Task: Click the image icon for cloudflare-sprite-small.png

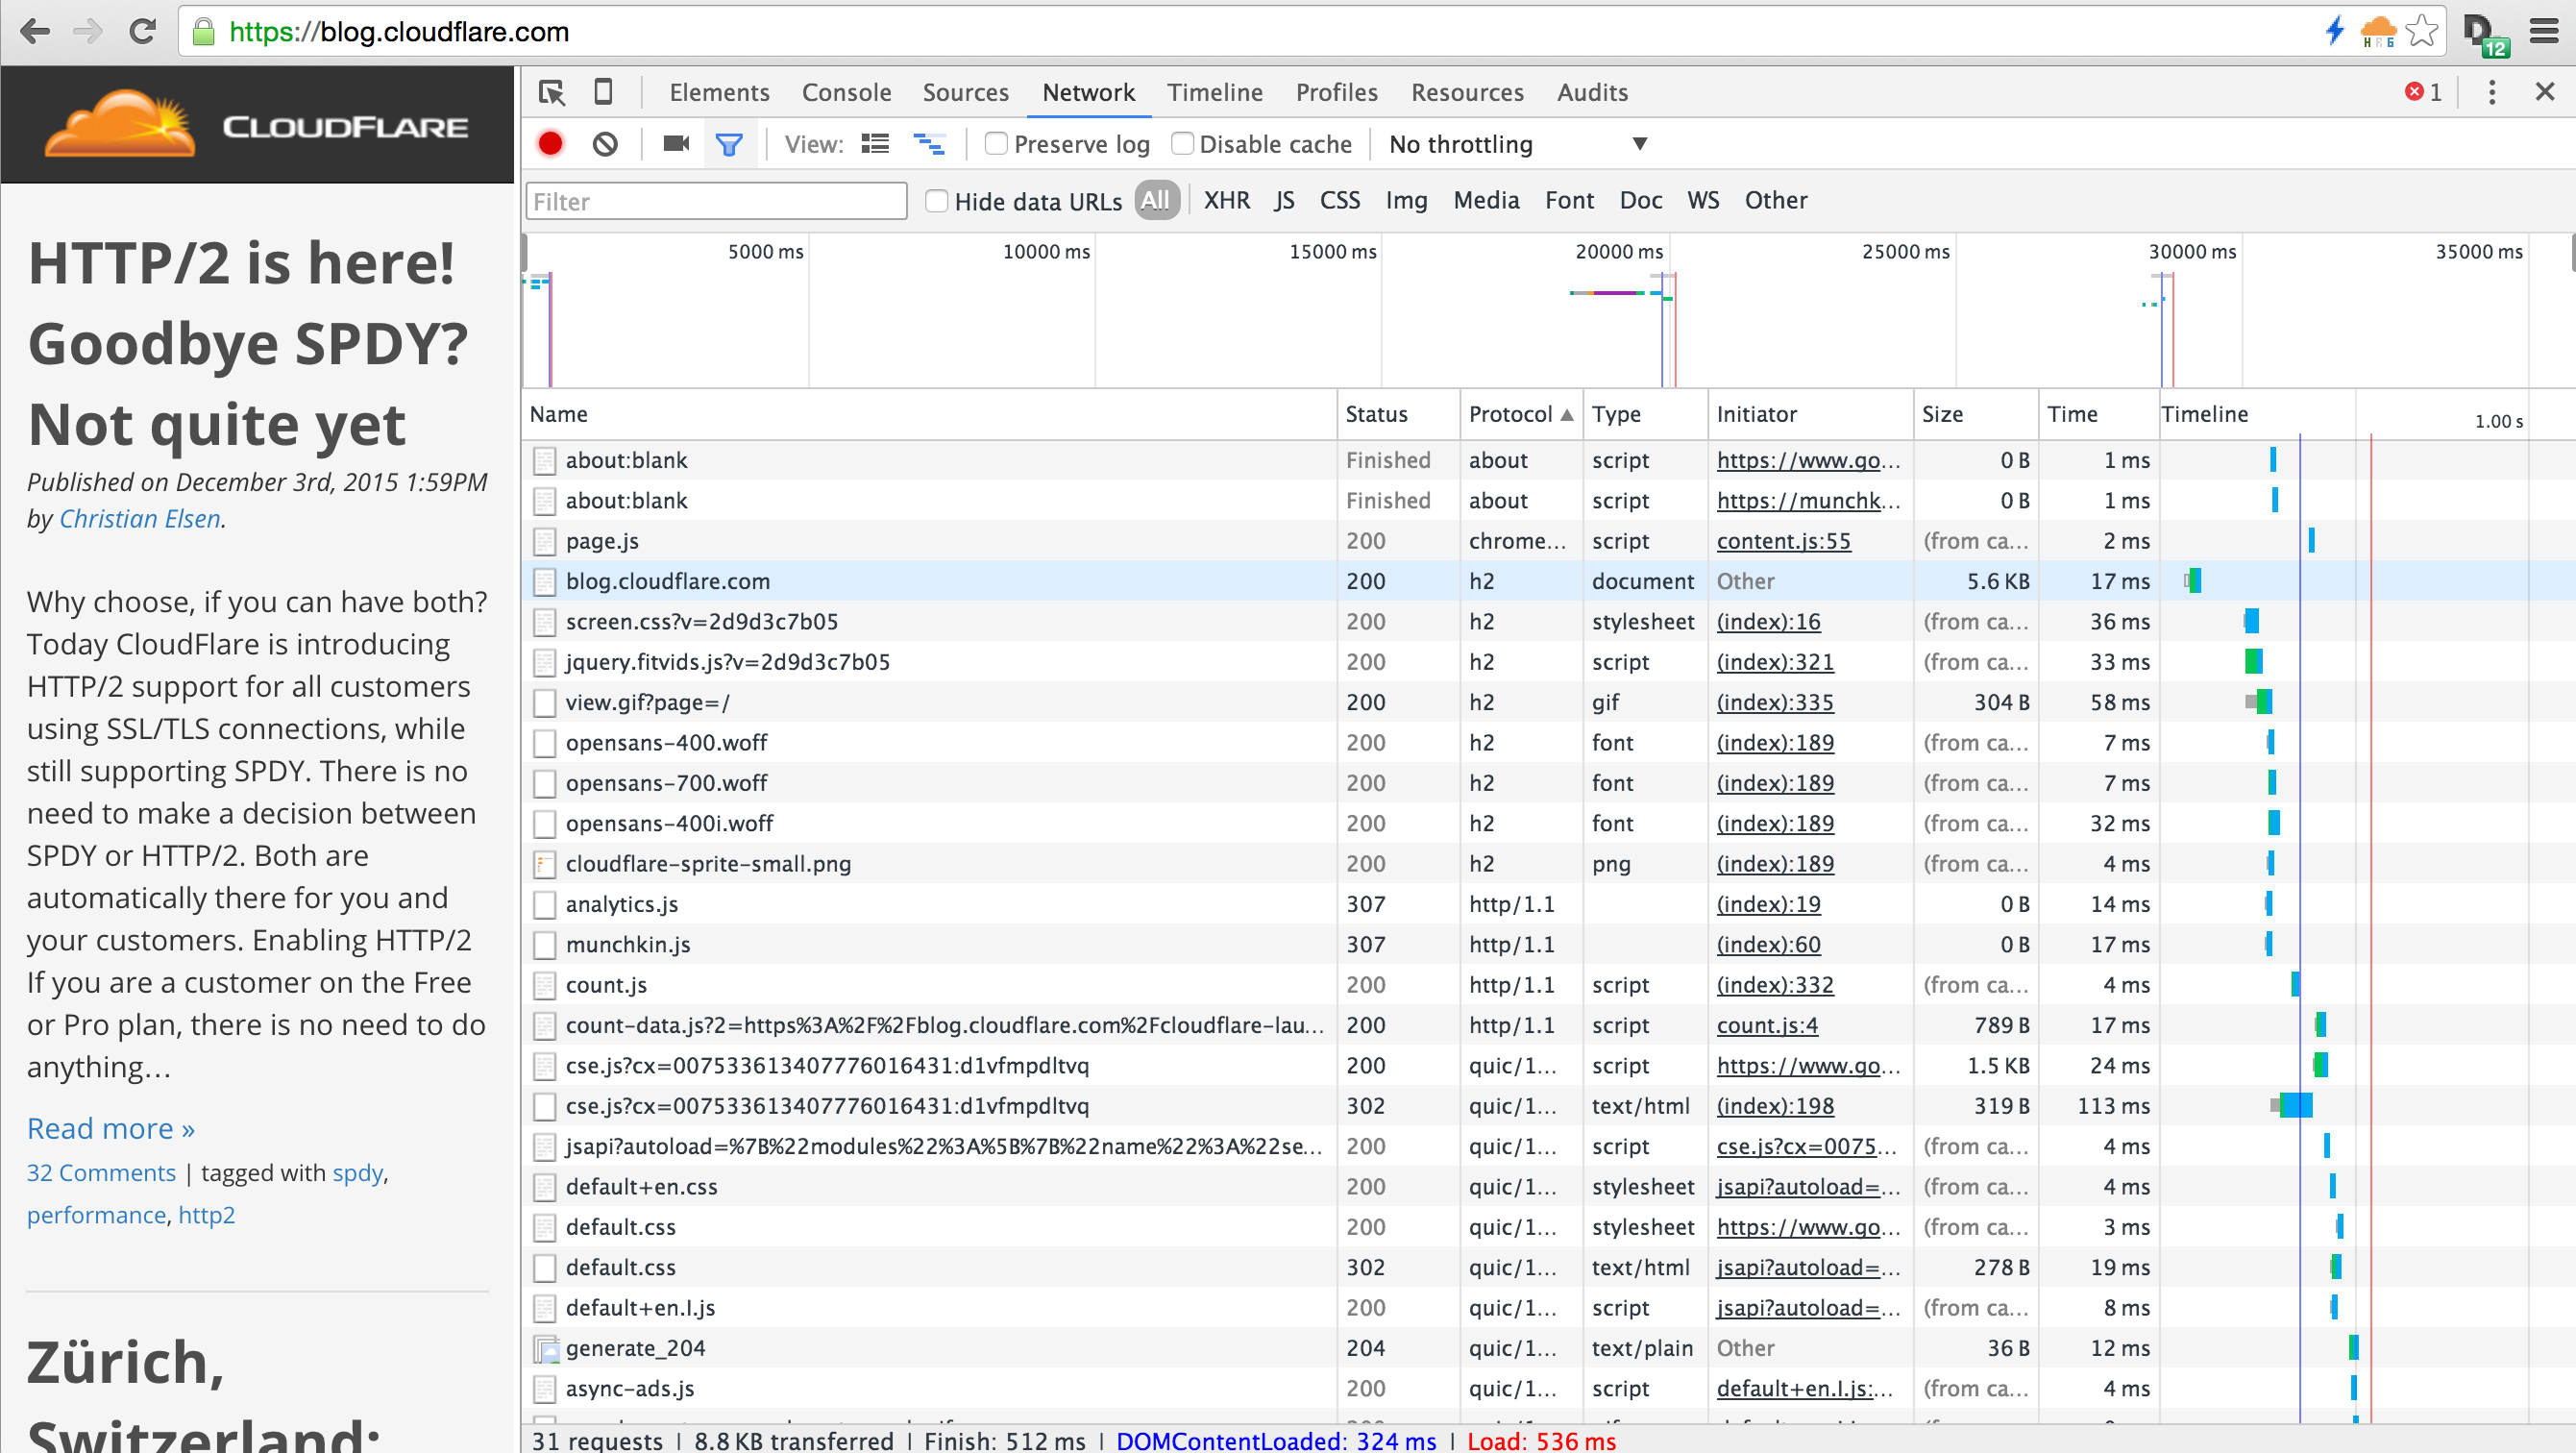Action: coord(545,865)
